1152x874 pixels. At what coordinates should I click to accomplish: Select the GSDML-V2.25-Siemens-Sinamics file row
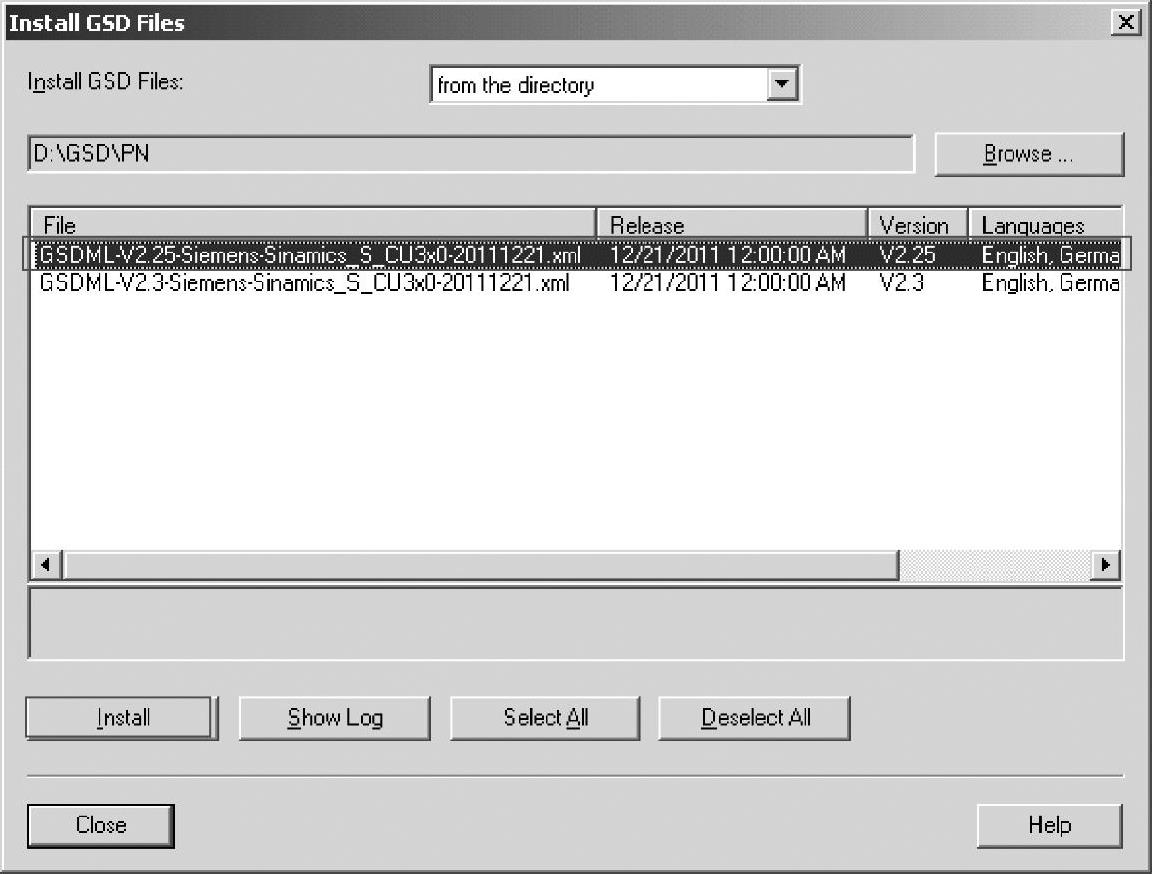coord(576,255)
